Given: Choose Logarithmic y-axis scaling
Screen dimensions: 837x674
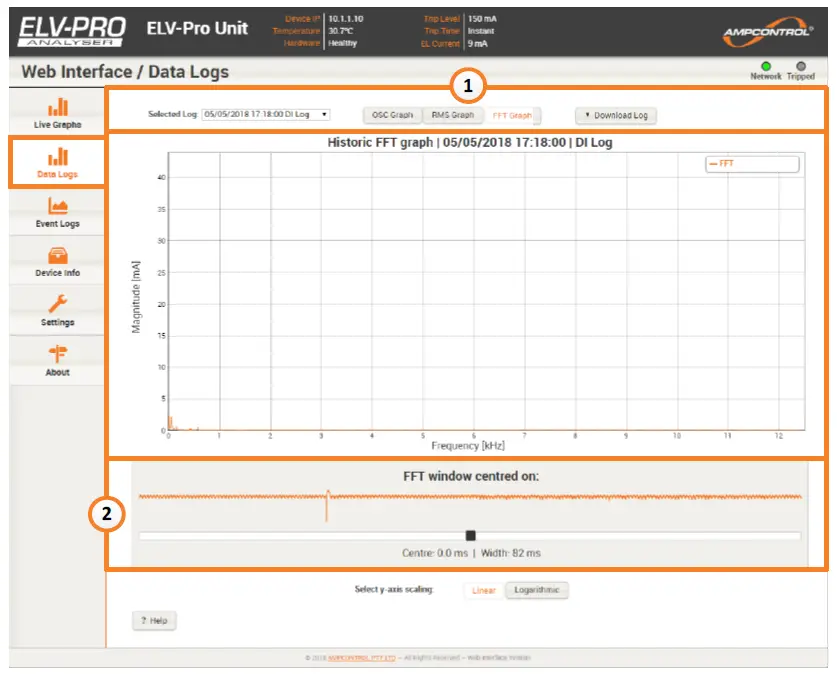Looking at the screenshot, I should [536, 590].
